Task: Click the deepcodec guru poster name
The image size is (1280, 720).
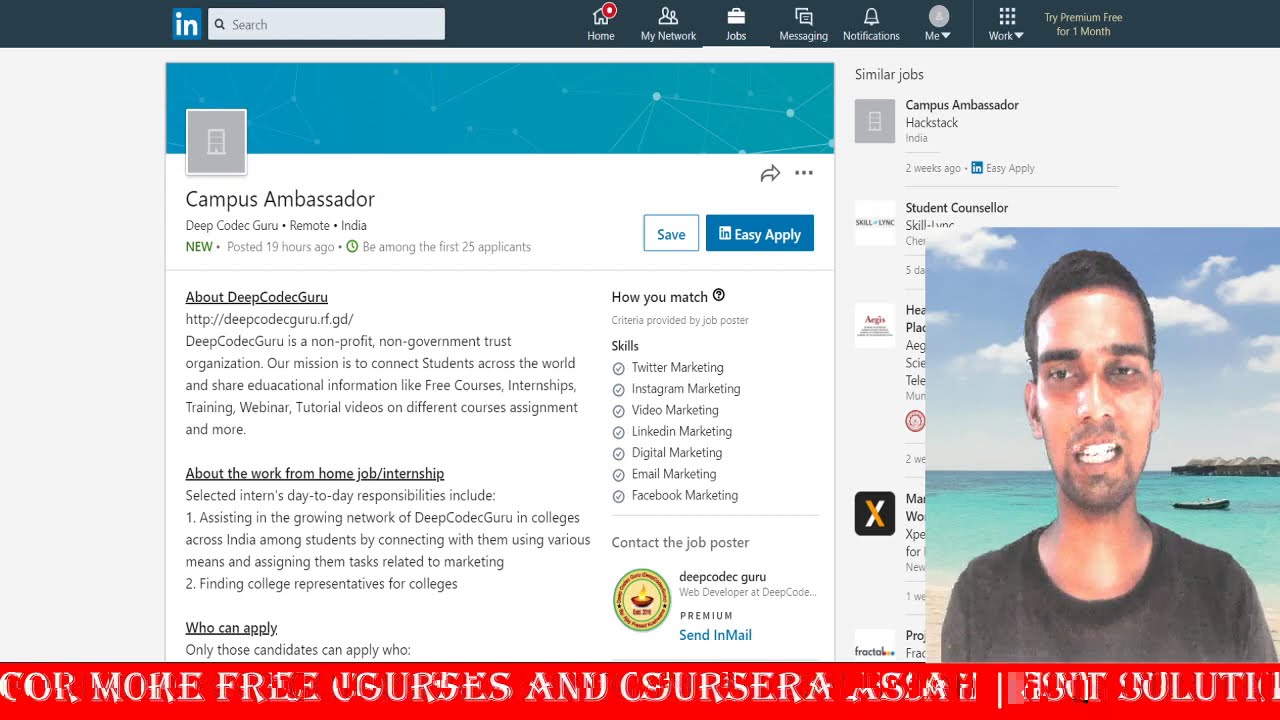Action: (722, 576)
